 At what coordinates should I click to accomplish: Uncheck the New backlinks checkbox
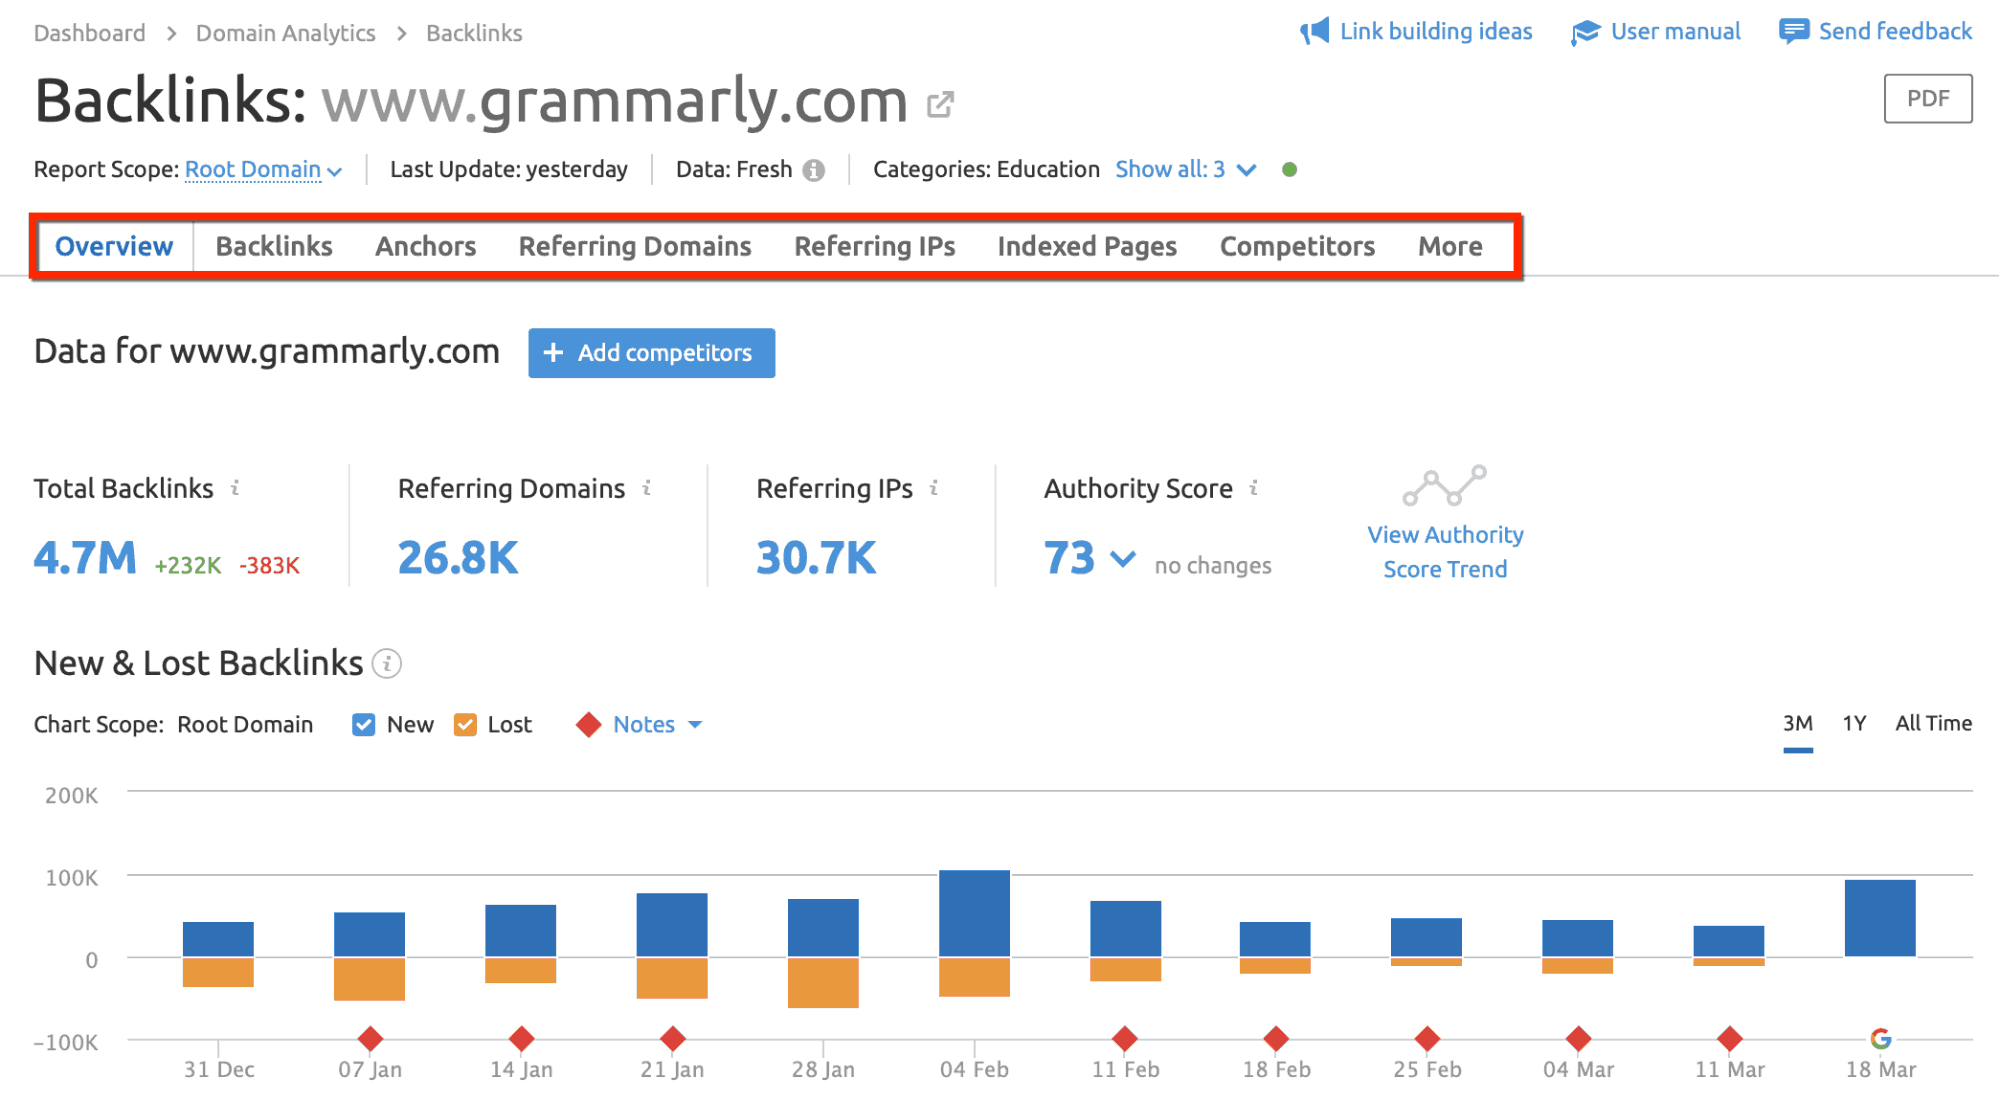pyautogui.click(x=362, y=724)
